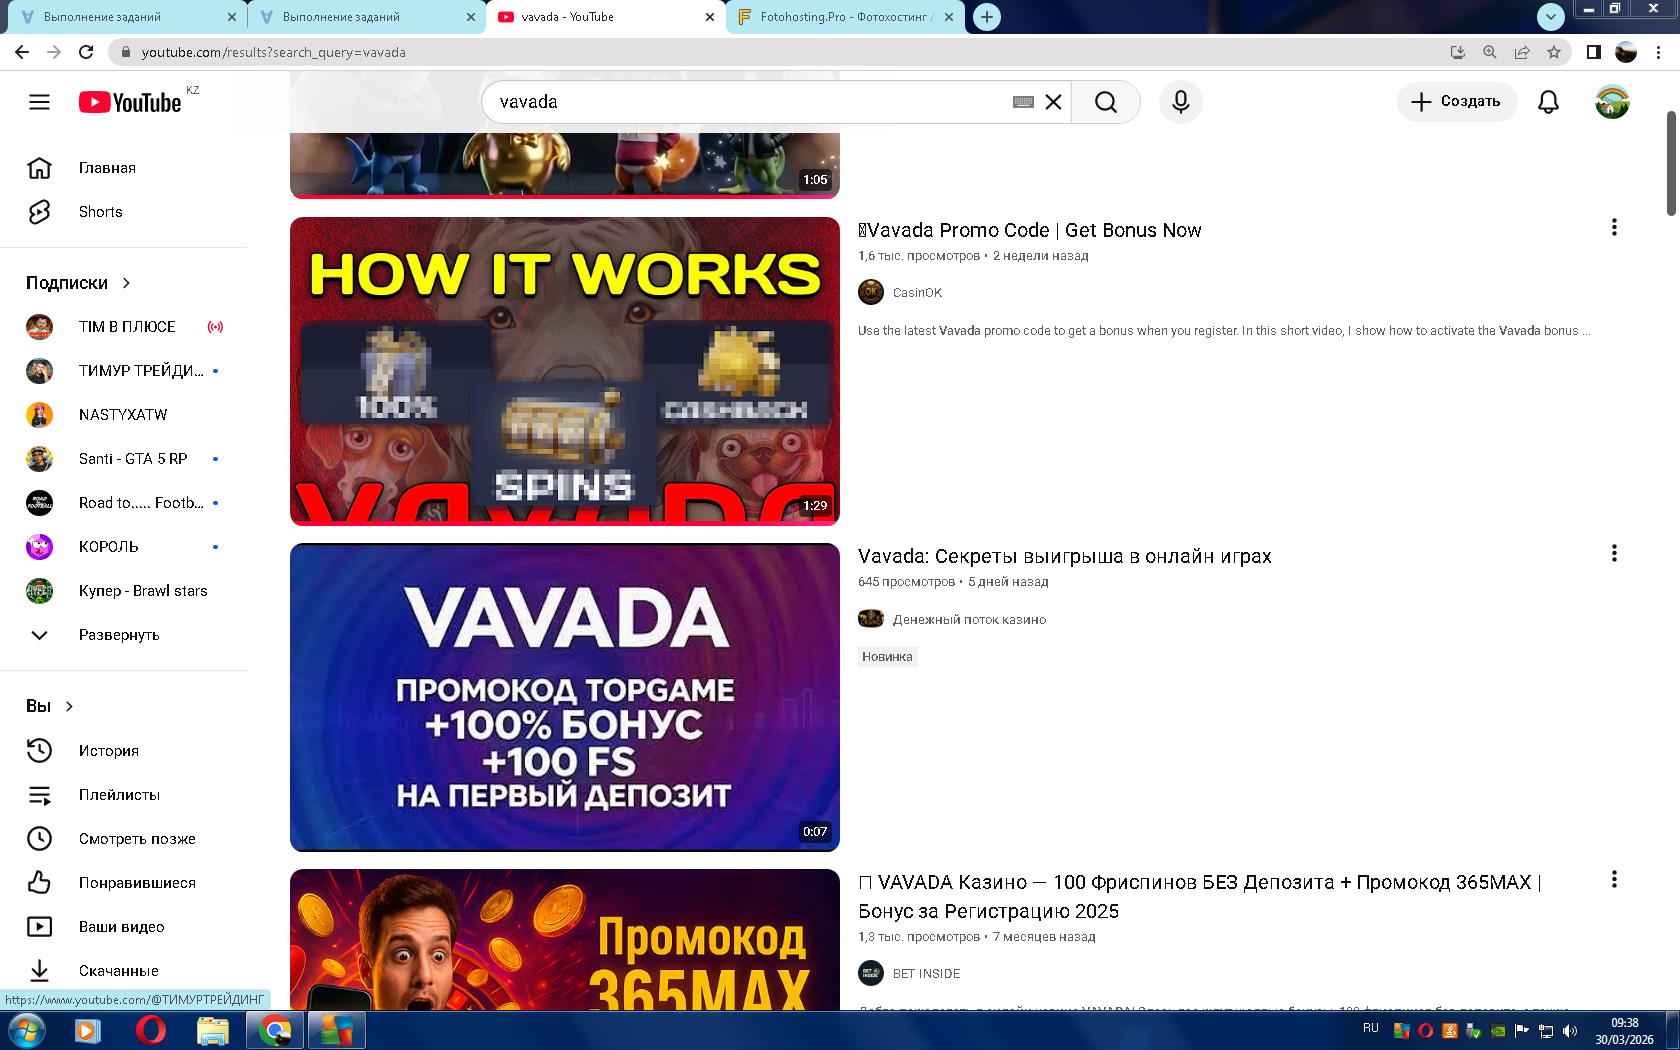Share this page from address bar
1680x1050 pixels.
[x=1522, y=52]
